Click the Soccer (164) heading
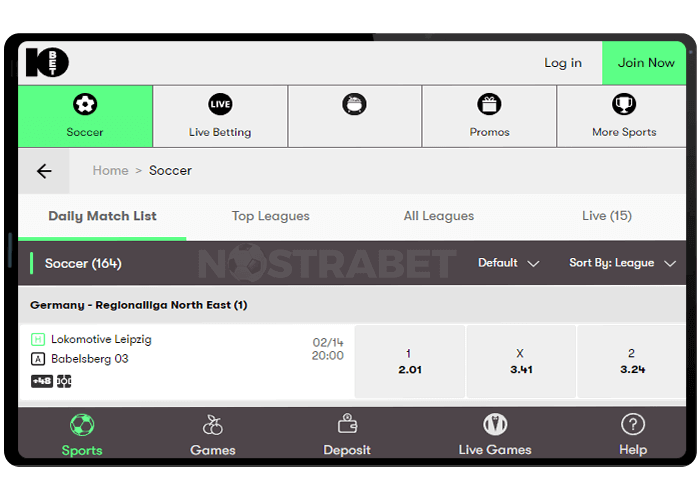Image resolution: width=700 pixels, height=495 pixels. [x=83, y=263]
